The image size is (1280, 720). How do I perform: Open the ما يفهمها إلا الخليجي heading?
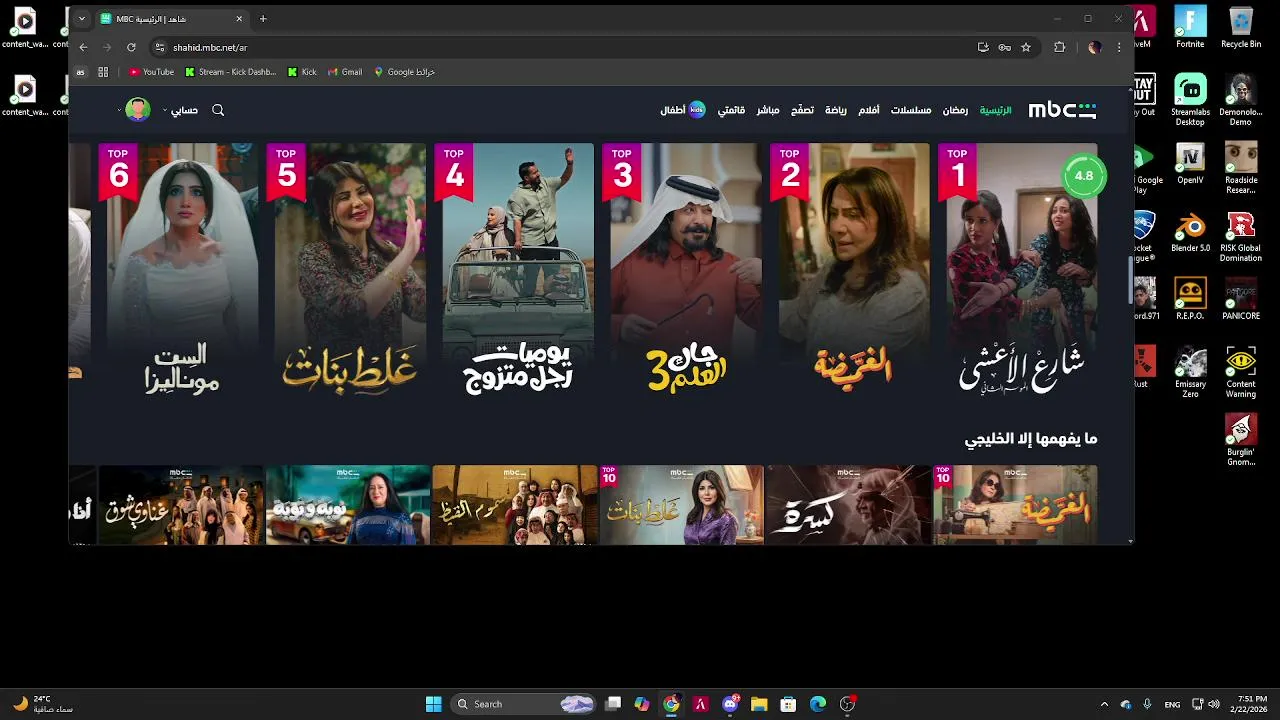1030,439
